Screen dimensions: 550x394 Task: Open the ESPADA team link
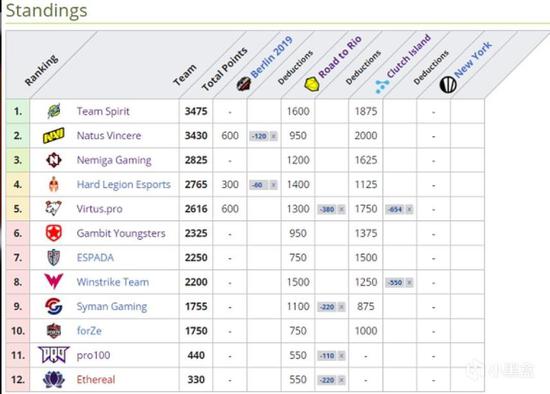[x=95, y=258]
